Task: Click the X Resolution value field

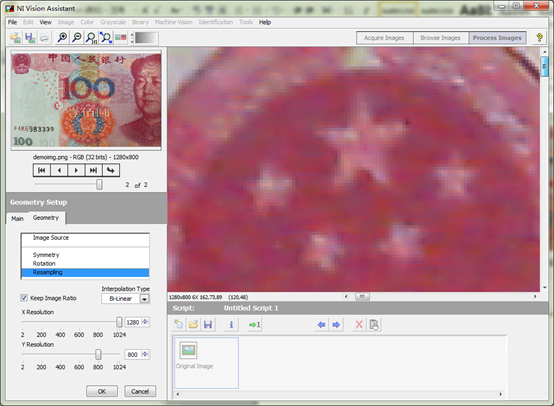Action: 133,322
